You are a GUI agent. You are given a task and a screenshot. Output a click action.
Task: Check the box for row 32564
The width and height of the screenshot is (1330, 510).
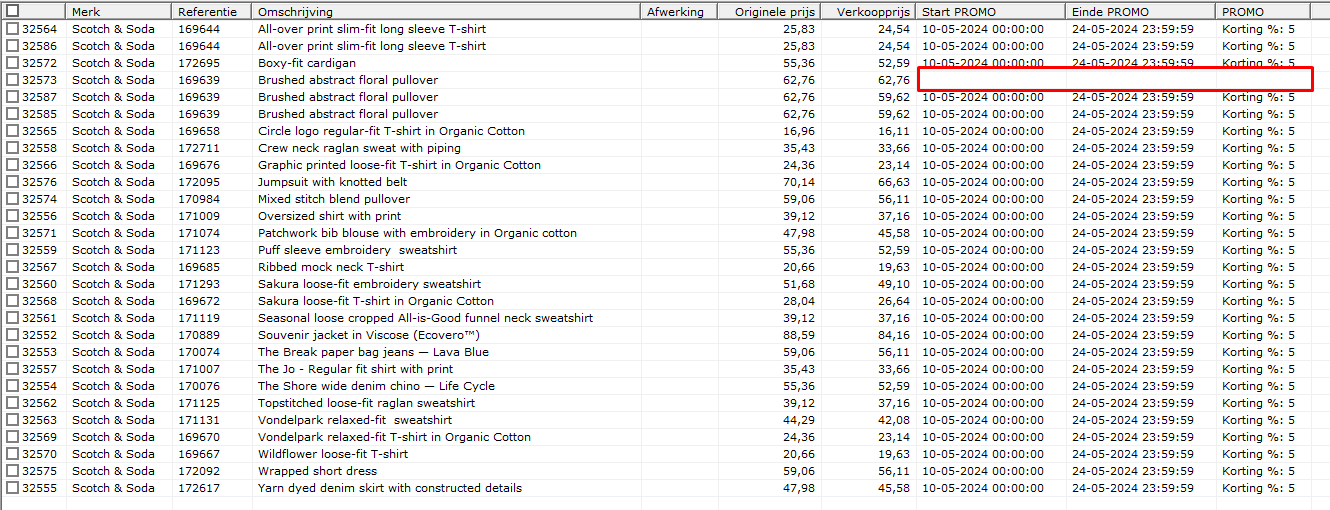[x=12, y=29]
